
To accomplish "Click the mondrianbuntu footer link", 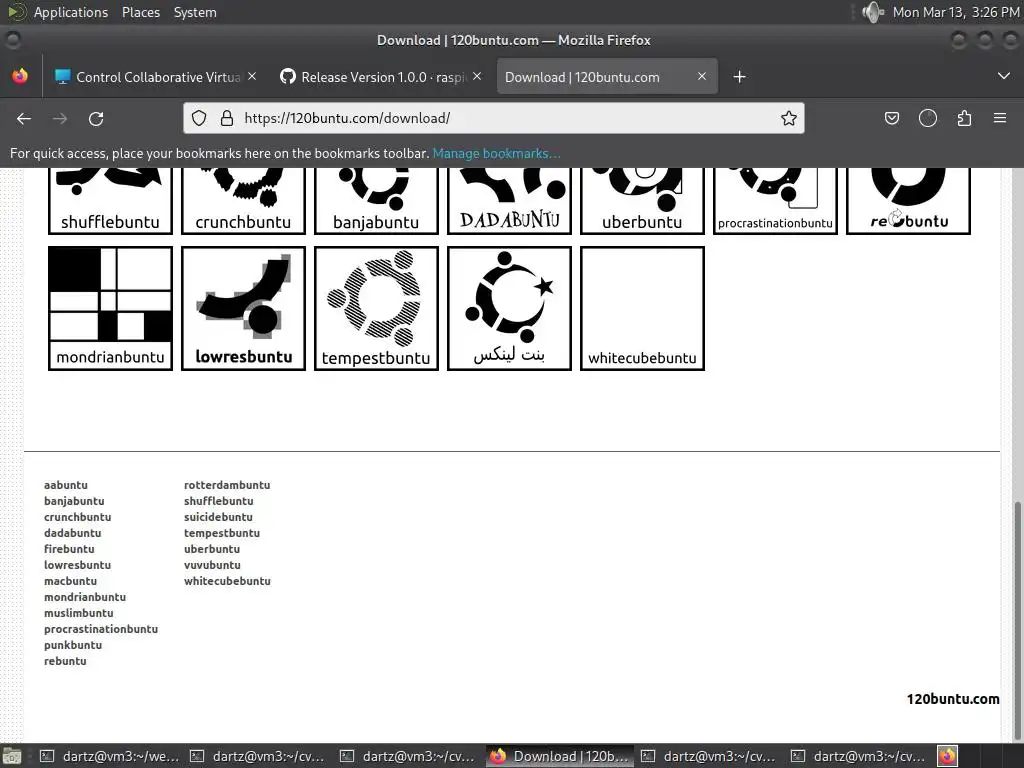I will (85, 597).
